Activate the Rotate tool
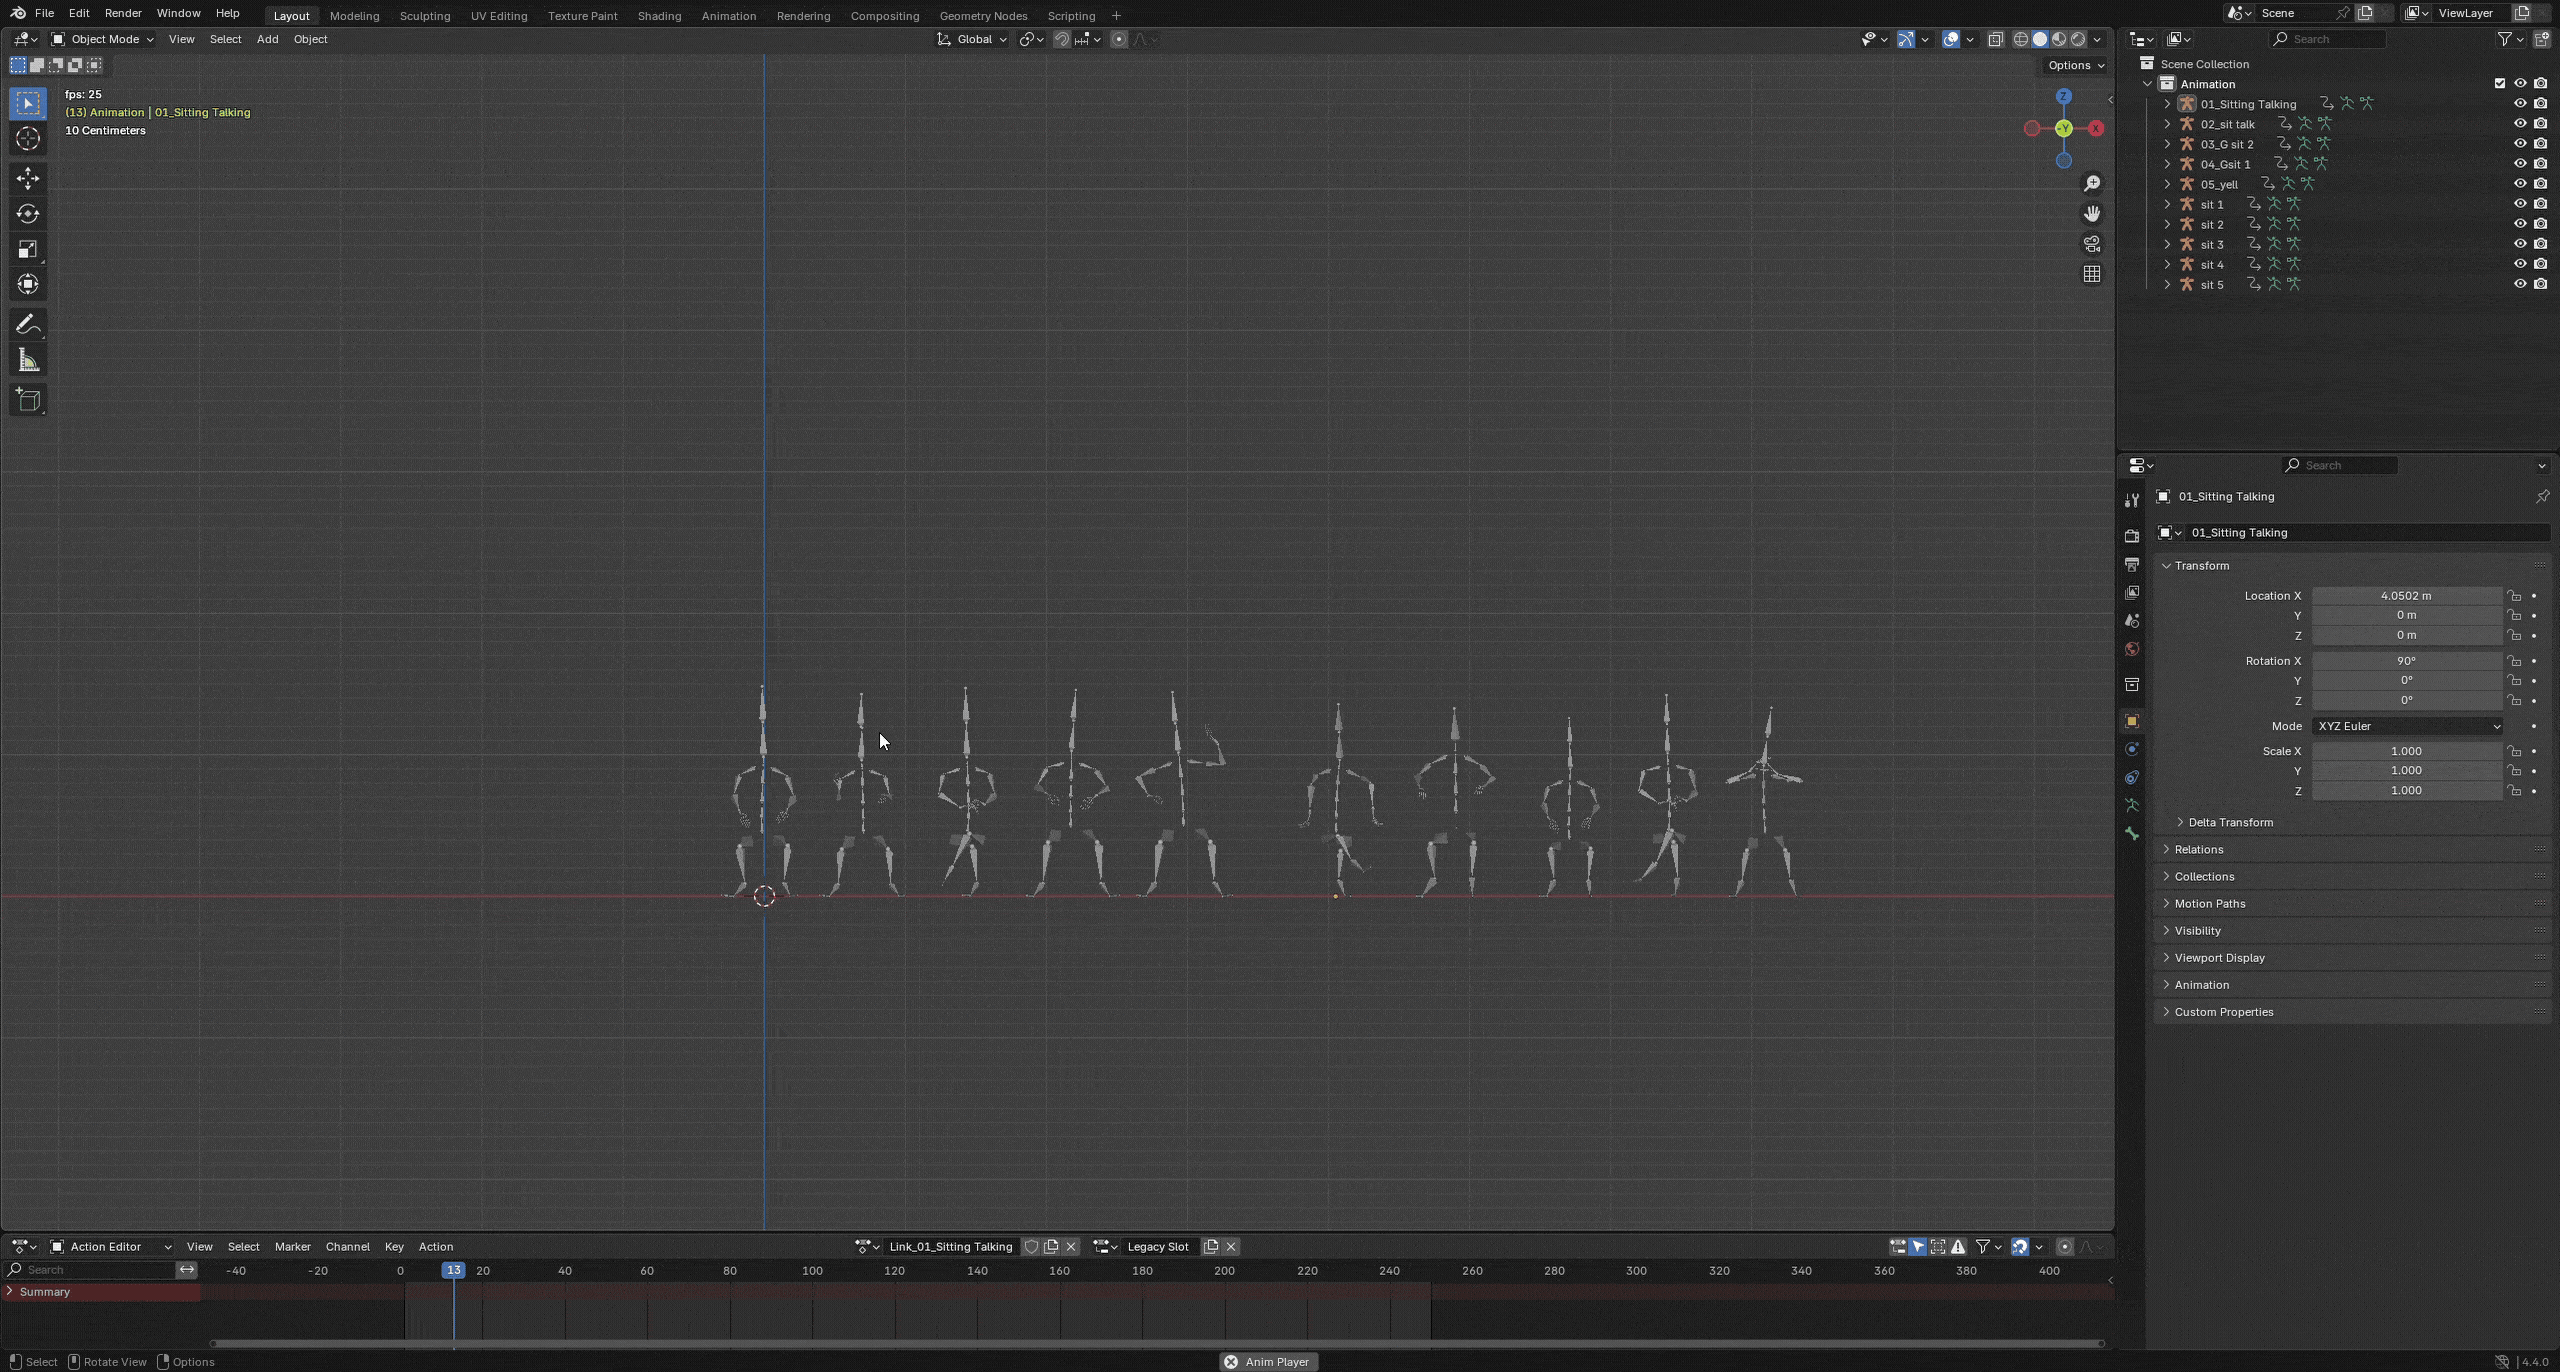 (28, 214)
